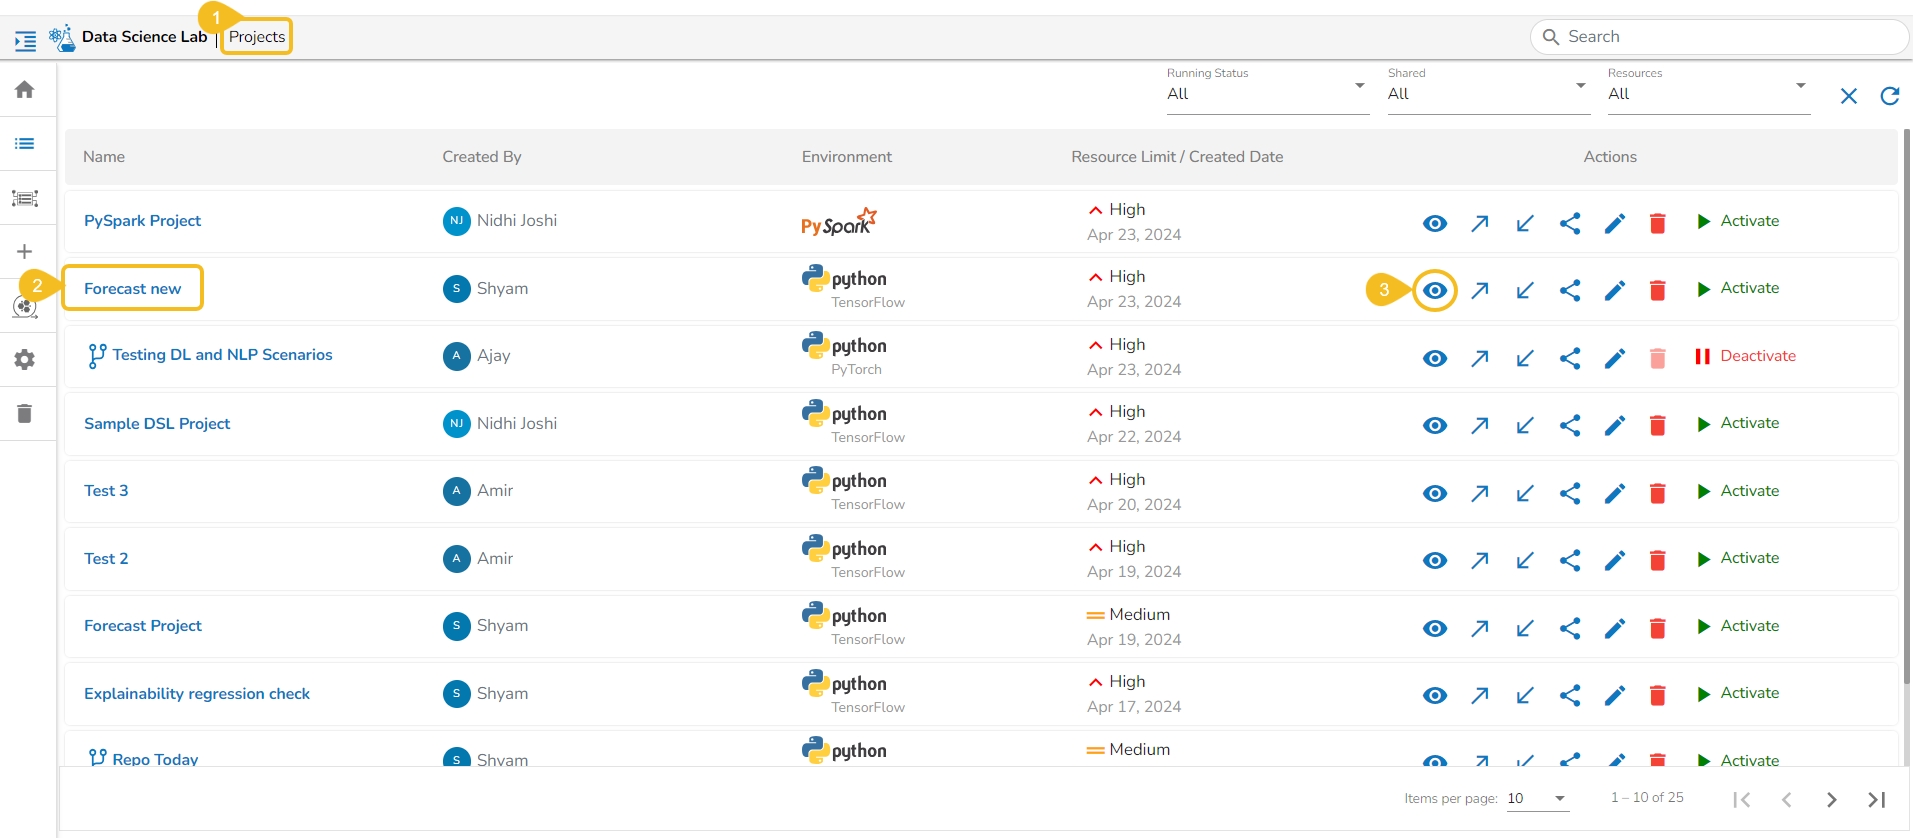Open the list view in the sidebar
The width and height of the screenshot is (1913, 838).
pos(25,144)
